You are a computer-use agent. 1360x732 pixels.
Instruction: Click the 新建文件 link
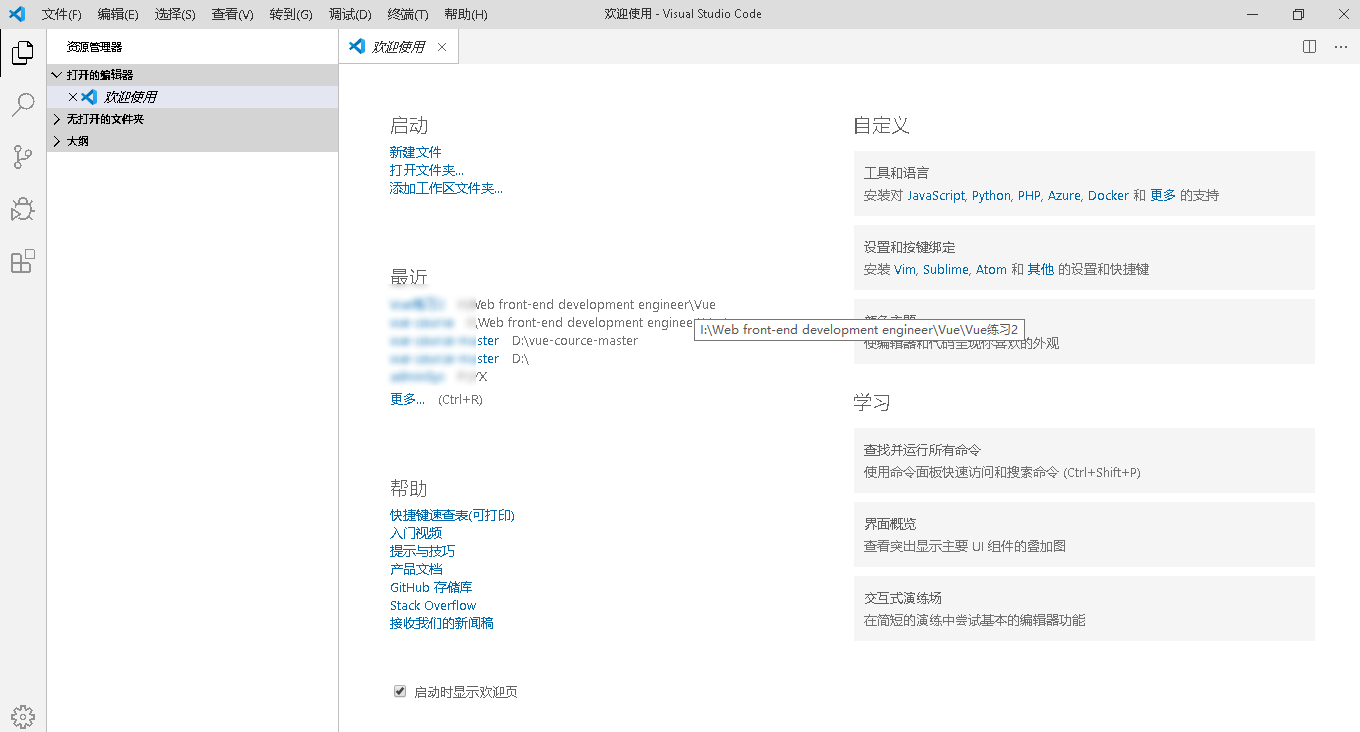coord(415,152)
